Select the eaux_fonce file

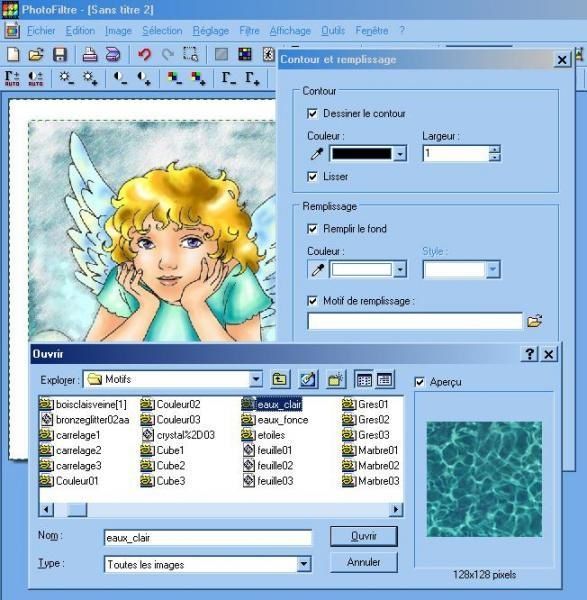[275, 420]
